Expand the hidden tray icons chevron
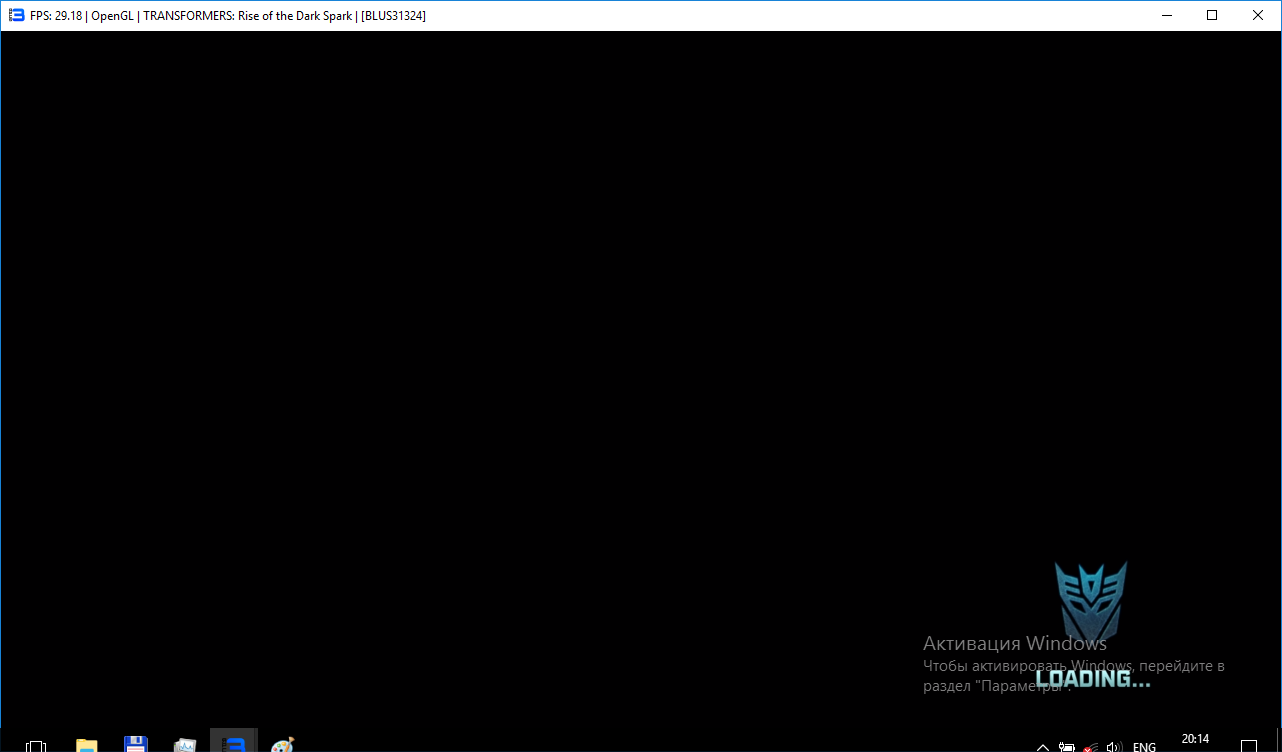 click(1043, 746)
